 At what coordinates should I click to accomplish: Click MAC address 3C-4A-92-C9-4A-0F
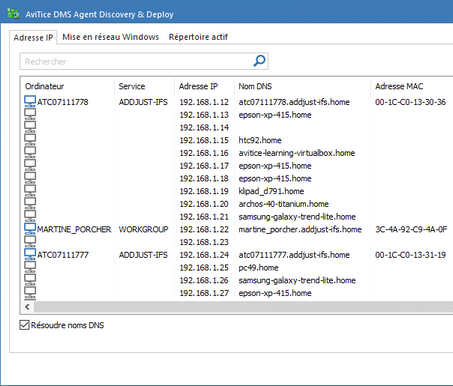click(x=411, y=229)
